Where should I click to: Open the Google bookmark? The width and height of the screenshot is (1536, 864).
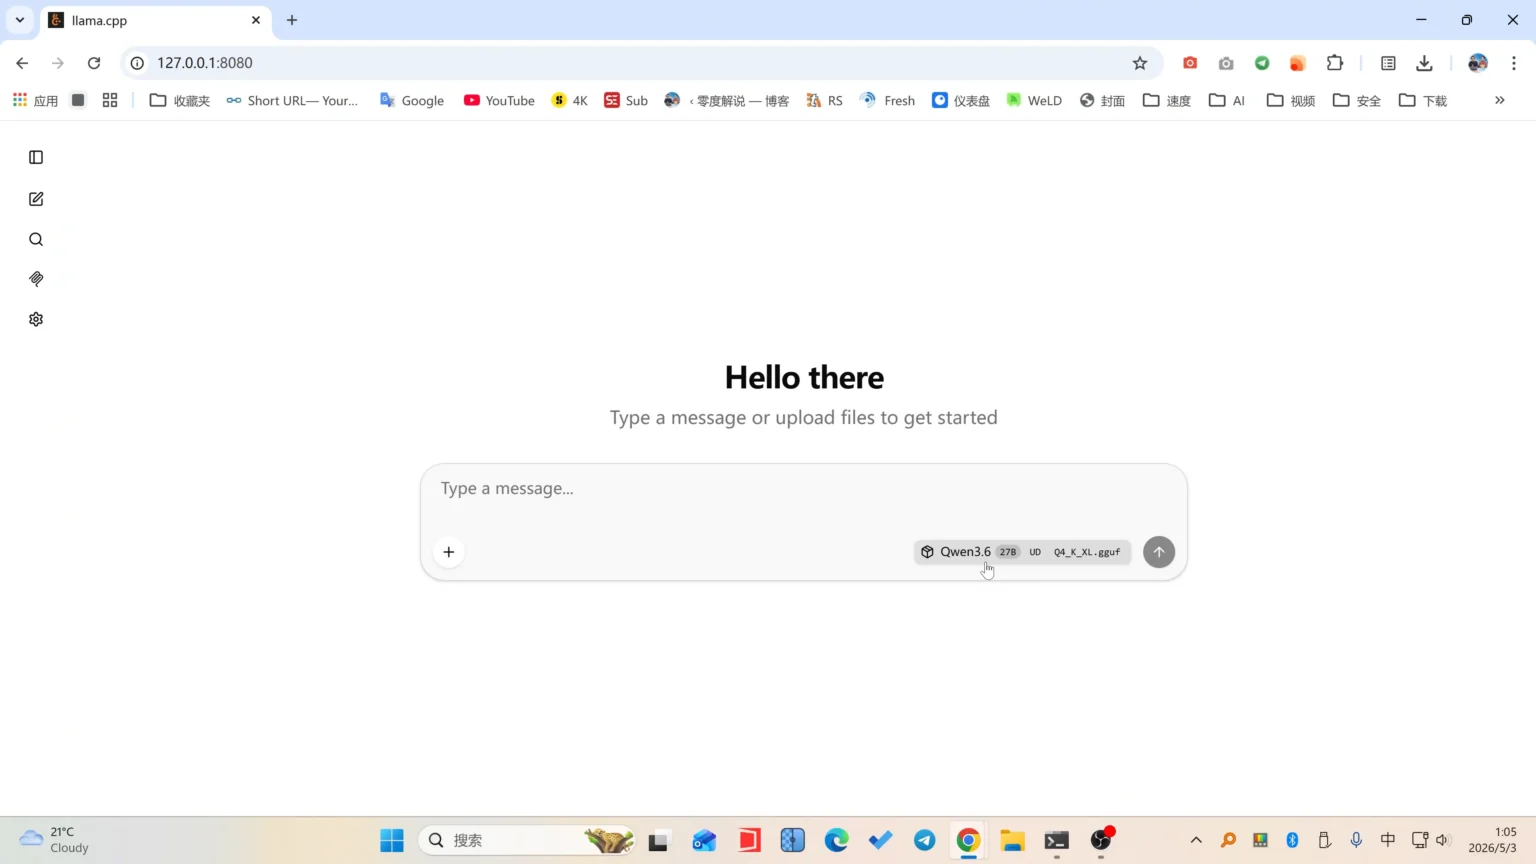coord(412,100)
